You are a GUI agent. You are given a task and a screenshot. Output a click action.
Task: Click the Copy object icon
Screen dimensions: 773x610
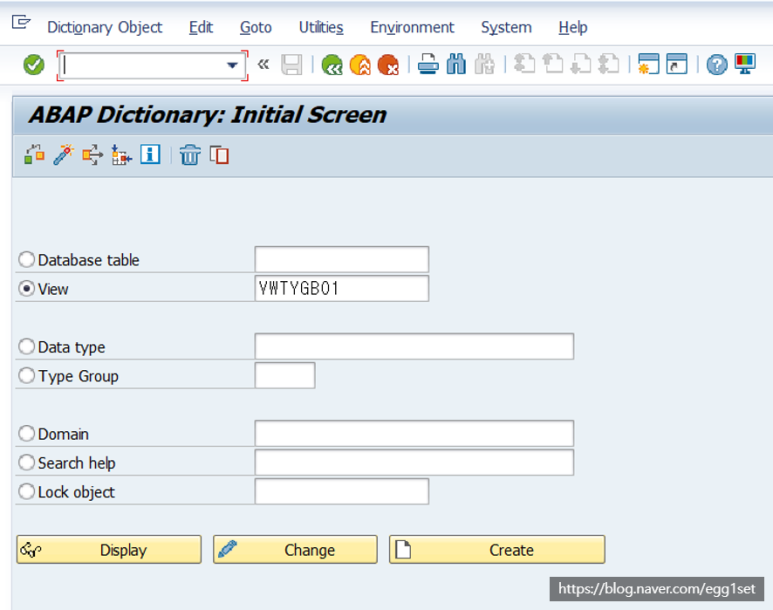pos(219,155)
